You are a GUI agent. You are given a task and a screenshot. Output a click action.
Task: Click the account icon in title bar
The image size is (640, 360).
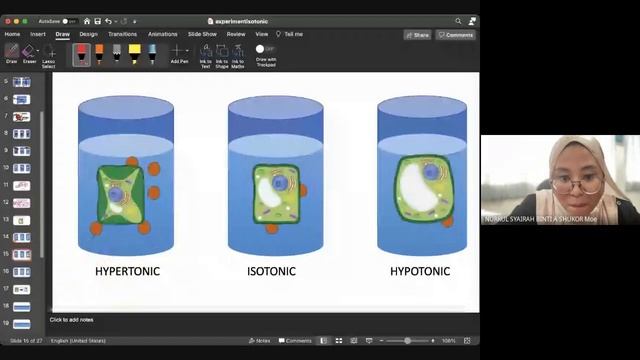[472, 21]
